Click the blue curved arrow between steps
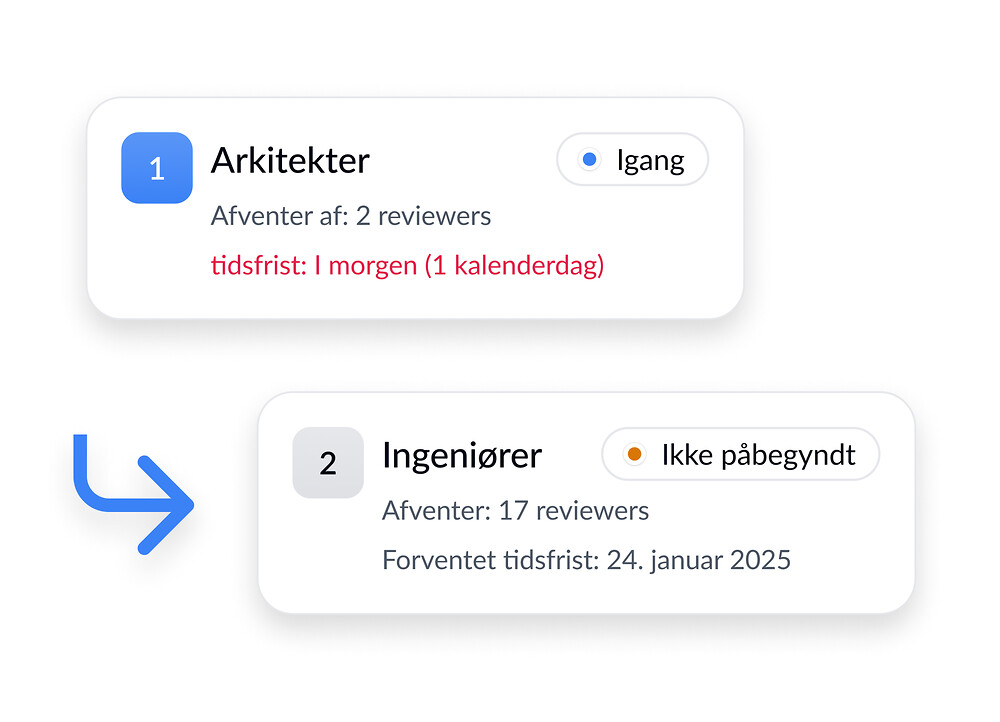 133,494
